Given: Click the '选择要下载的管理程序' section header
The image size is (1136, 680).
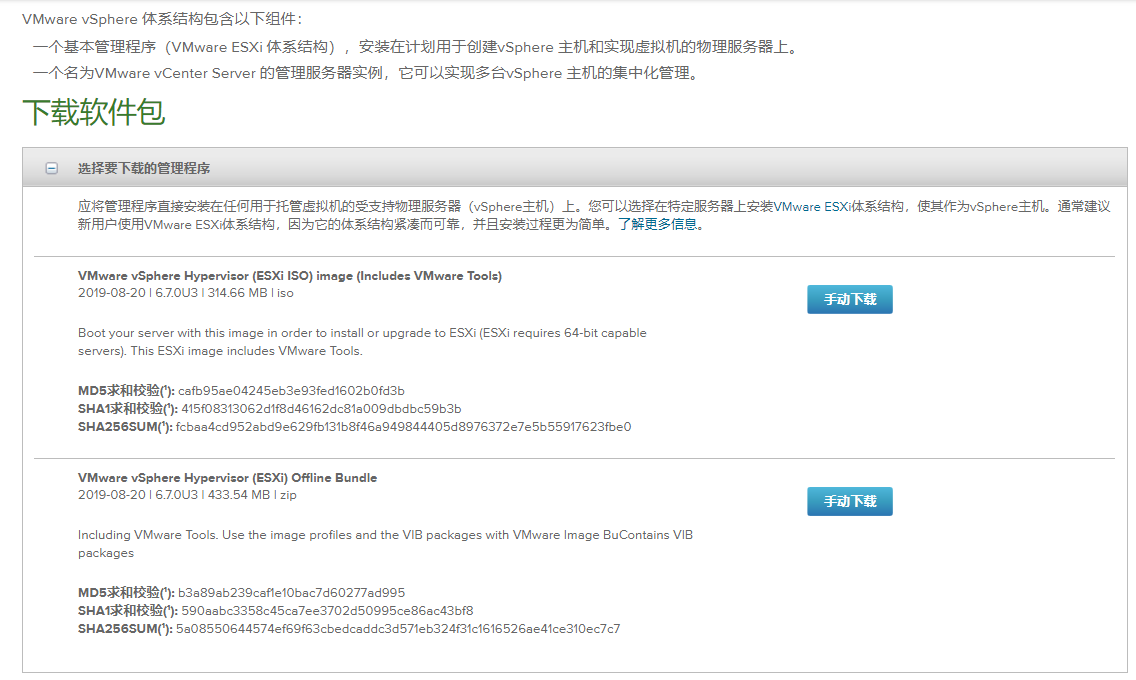Looking at the screenshot, I should [x=144, y=169].
